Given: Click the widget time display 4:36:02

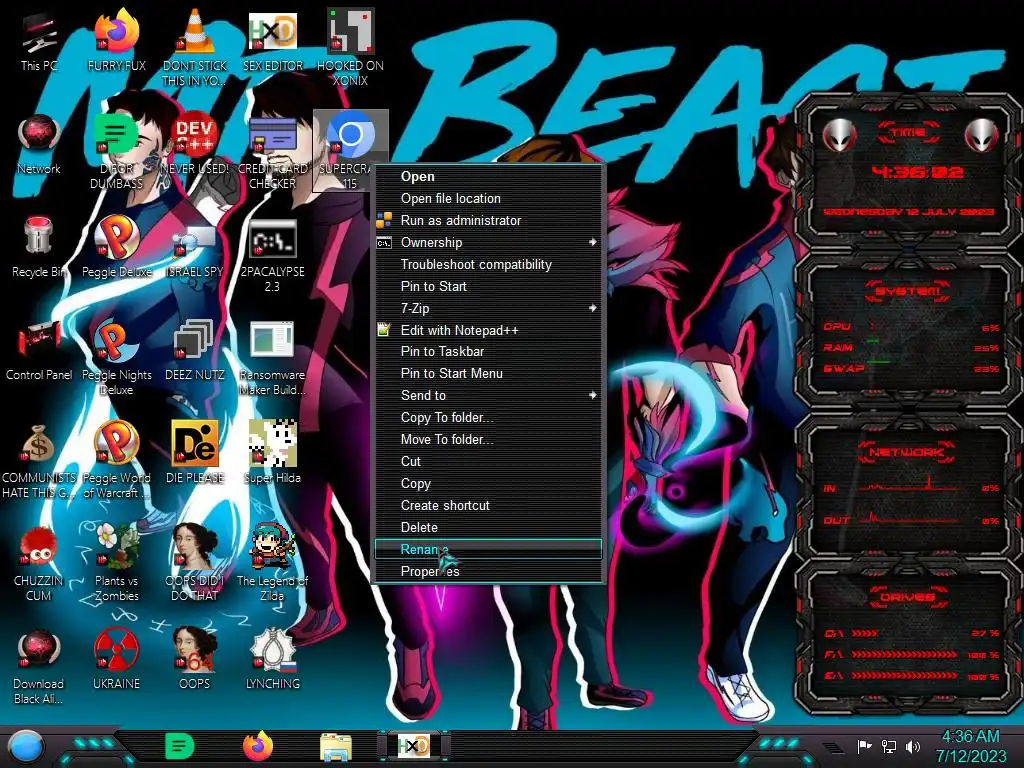Looking at the screenshot, I should click(918, 172).
